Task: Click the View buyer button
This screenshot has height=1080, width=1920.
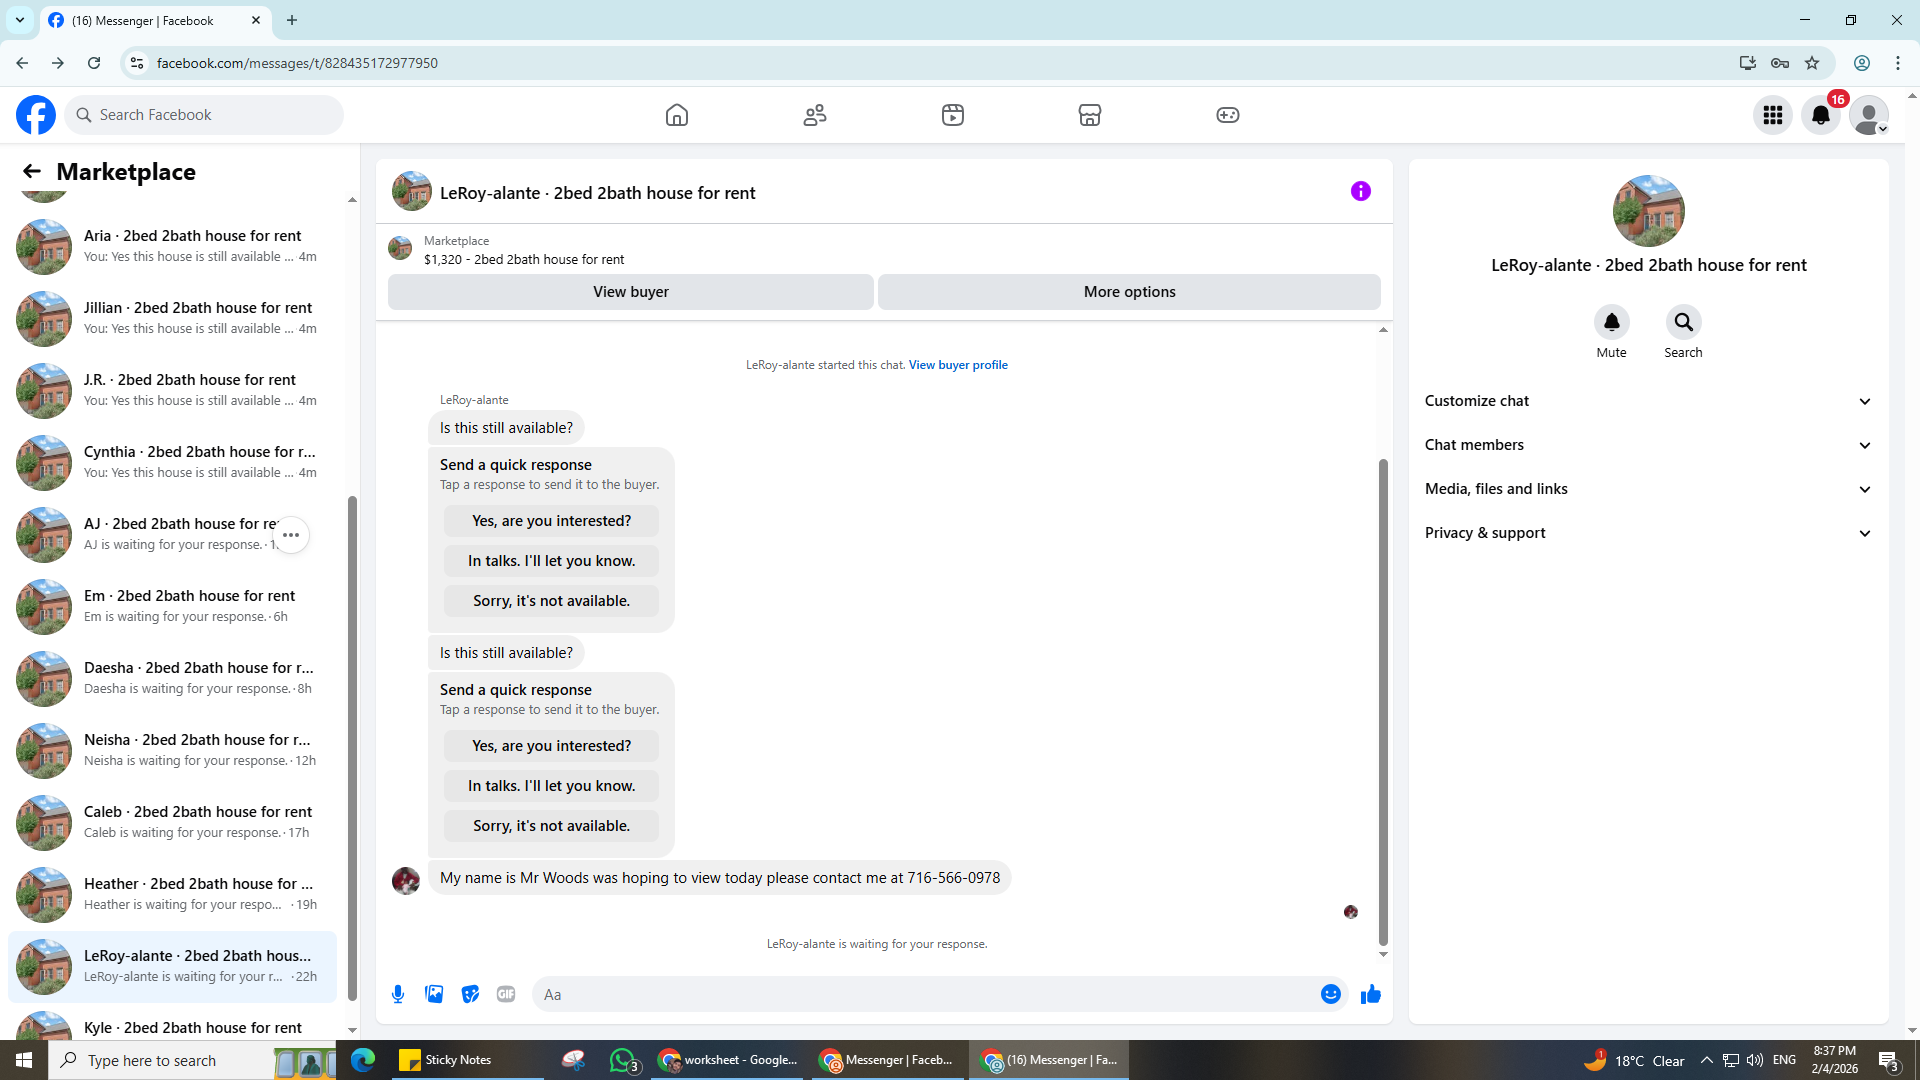Action: tap(630, 292)
